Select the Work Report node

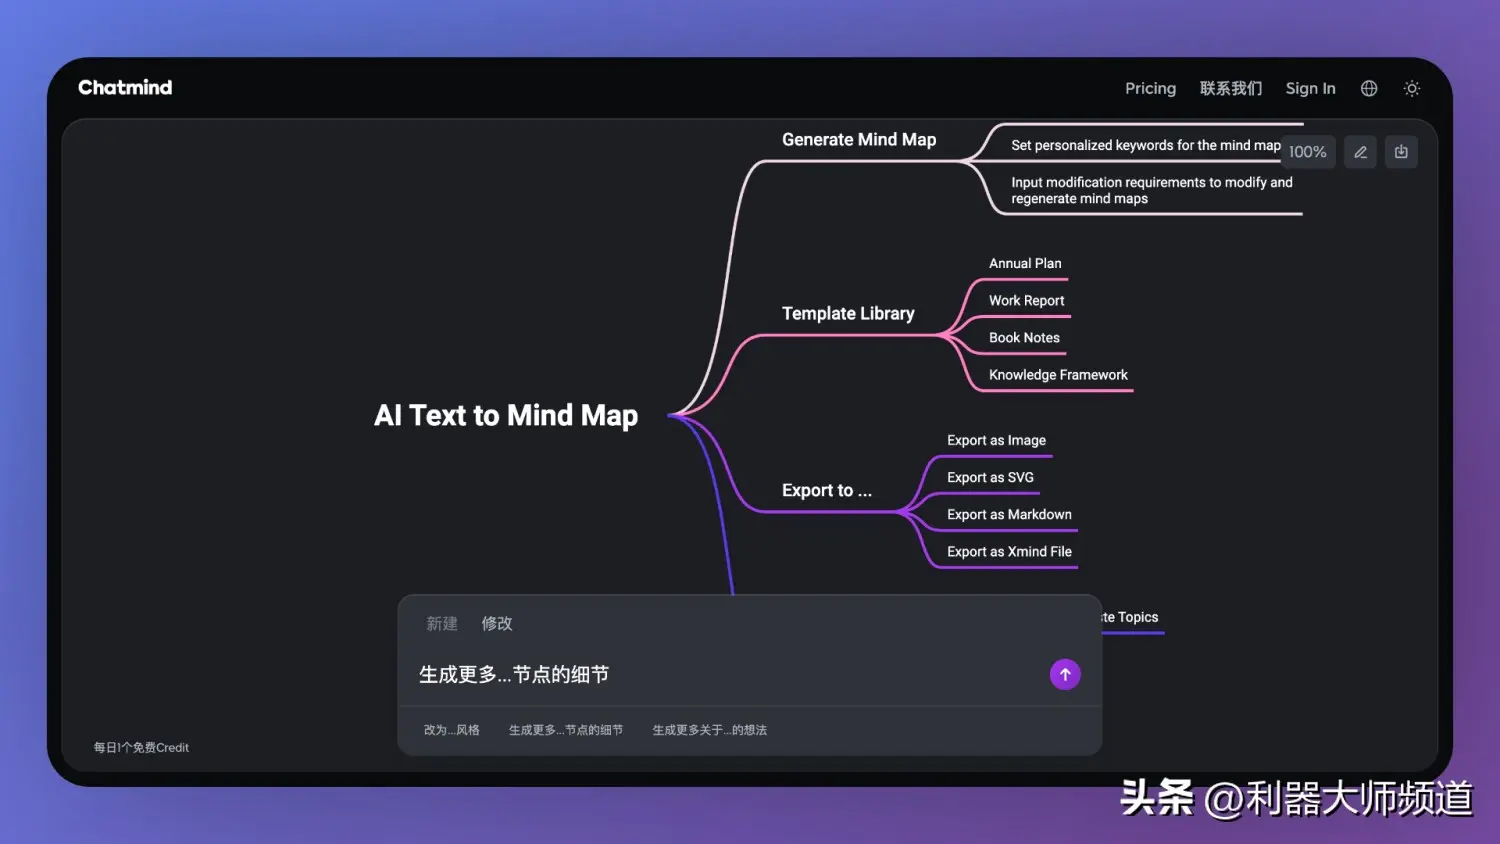tap(1027, 300)
